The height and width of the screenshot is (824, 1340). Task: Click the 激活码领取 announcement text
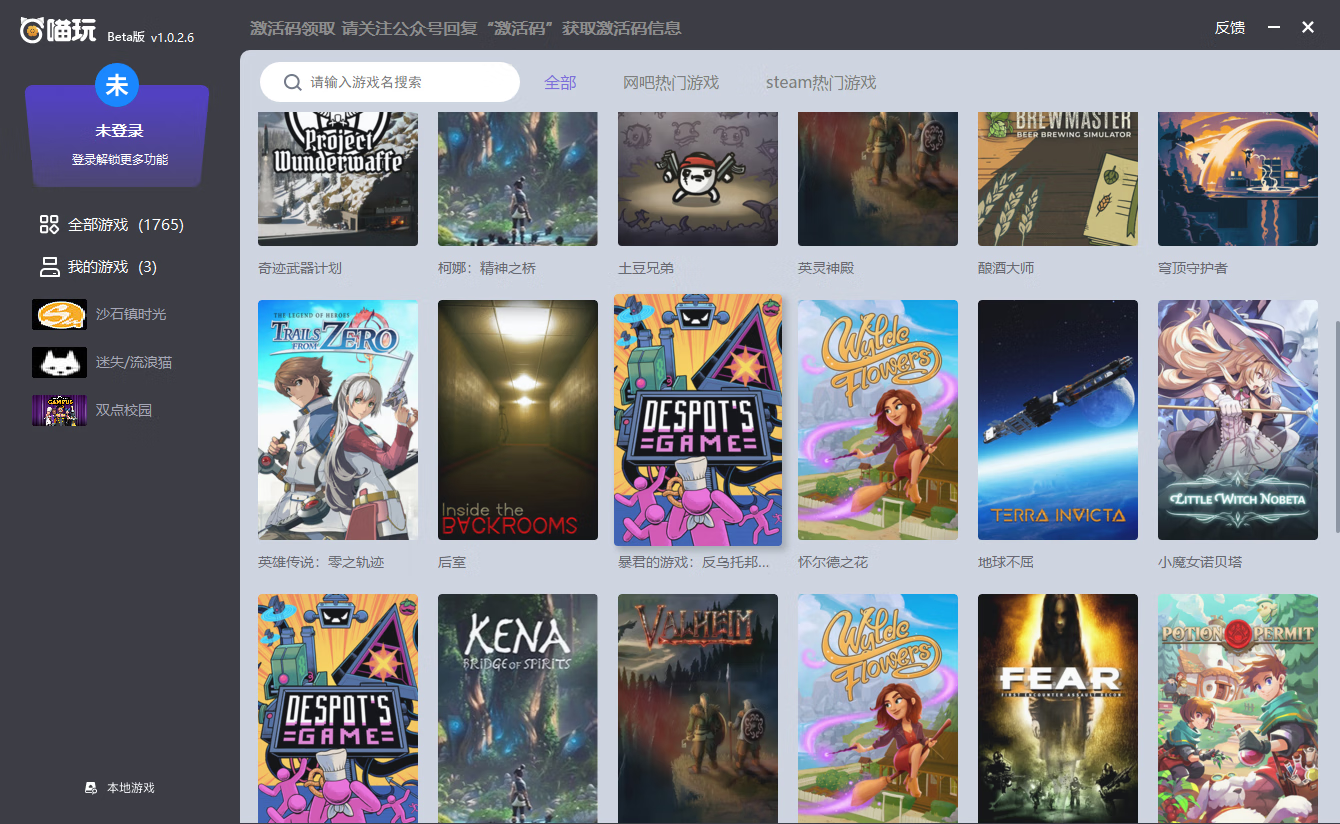(x=466, y=28)
